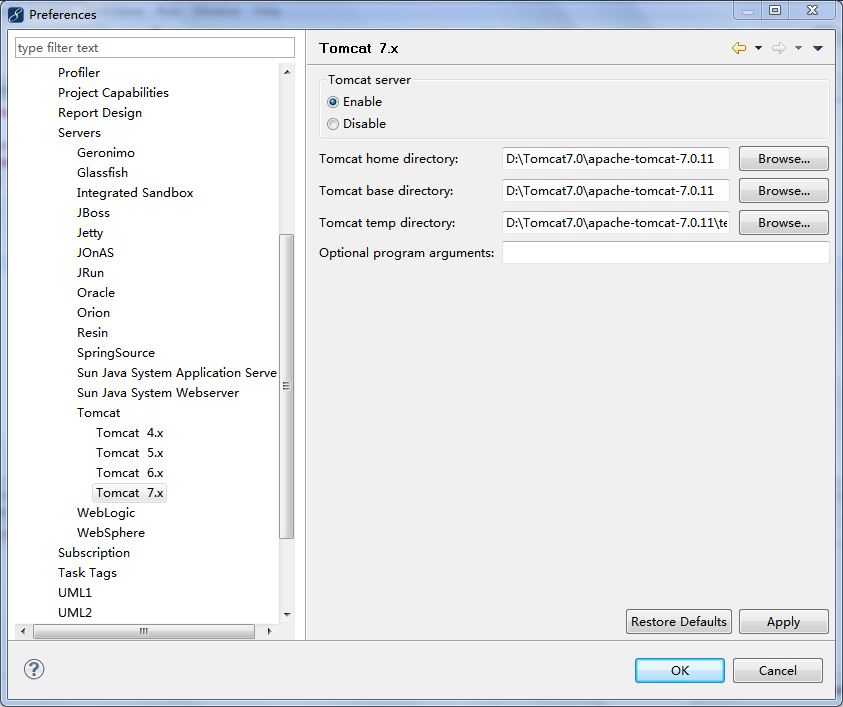Image resolution: width=843 pixels, height=707 pixels.
Task: Click tree vertical scrollbar up arrow
Action: coord(287,72)
